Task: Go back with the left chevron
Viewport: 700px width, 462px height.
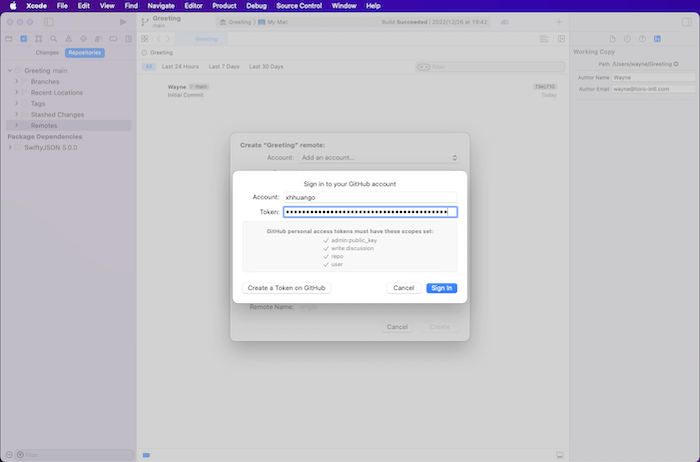Action: (x=158, y=39)
